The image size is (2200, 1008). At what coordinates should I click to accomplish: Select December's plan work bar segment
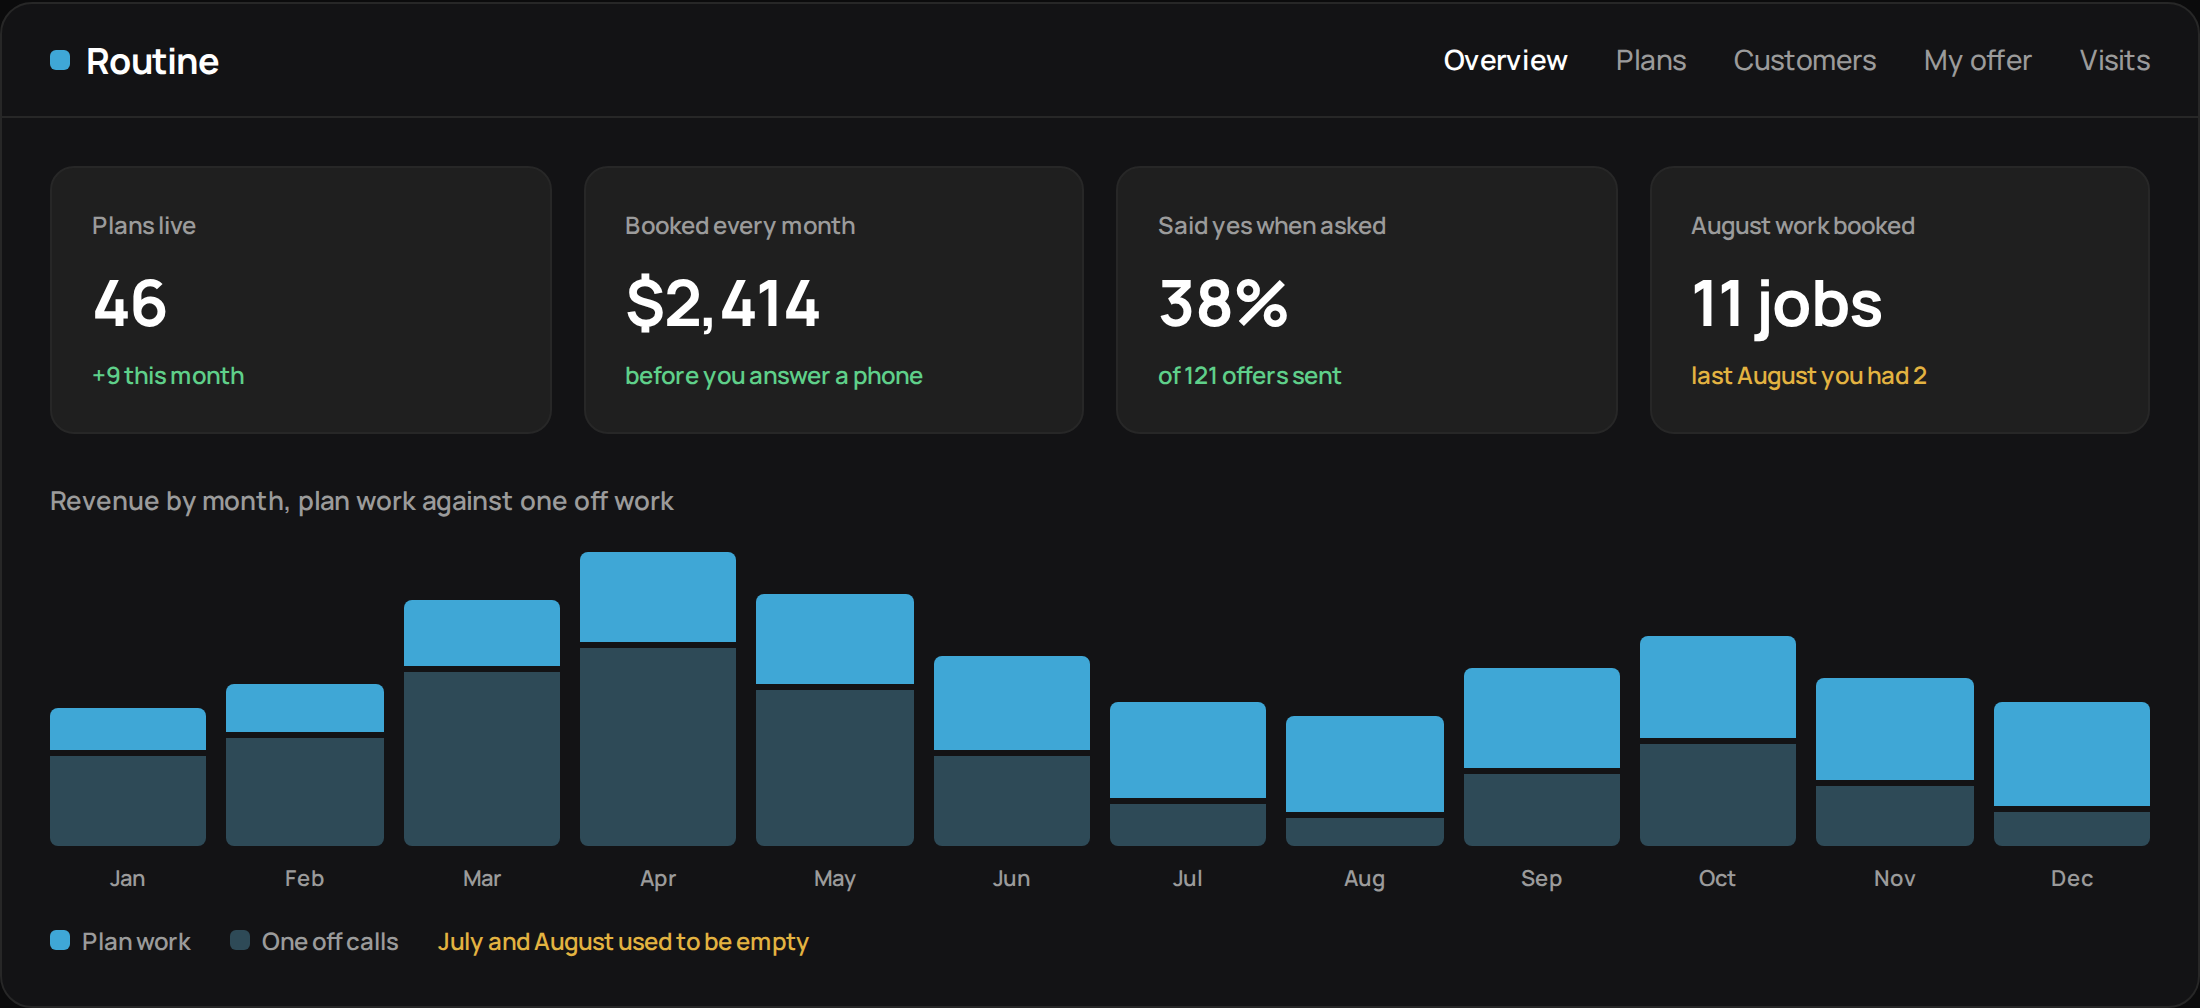(x=2072, y=754)
